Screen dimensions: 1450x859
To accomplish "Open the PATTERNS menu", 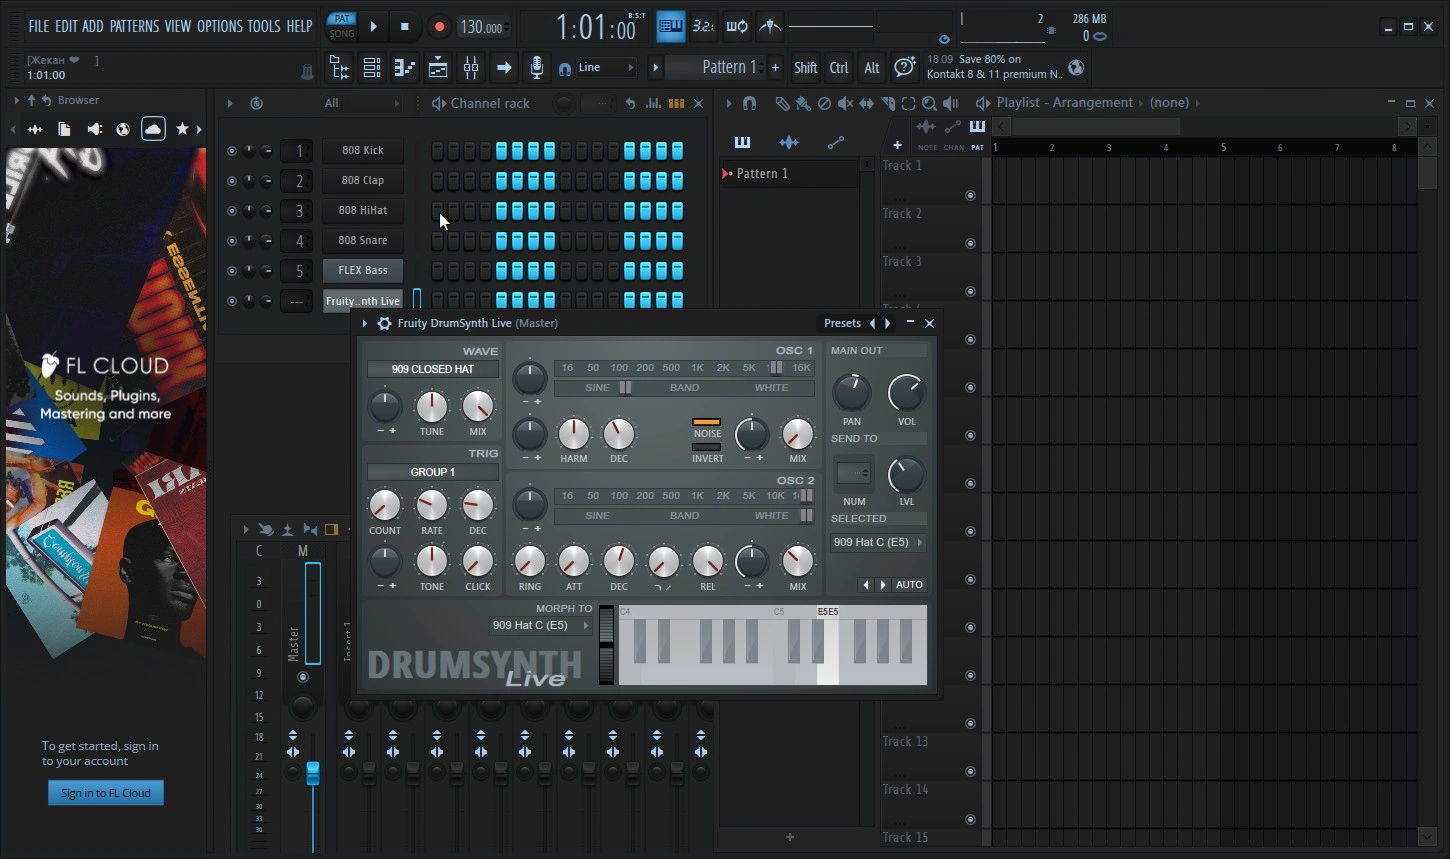I will click(133, 26).
